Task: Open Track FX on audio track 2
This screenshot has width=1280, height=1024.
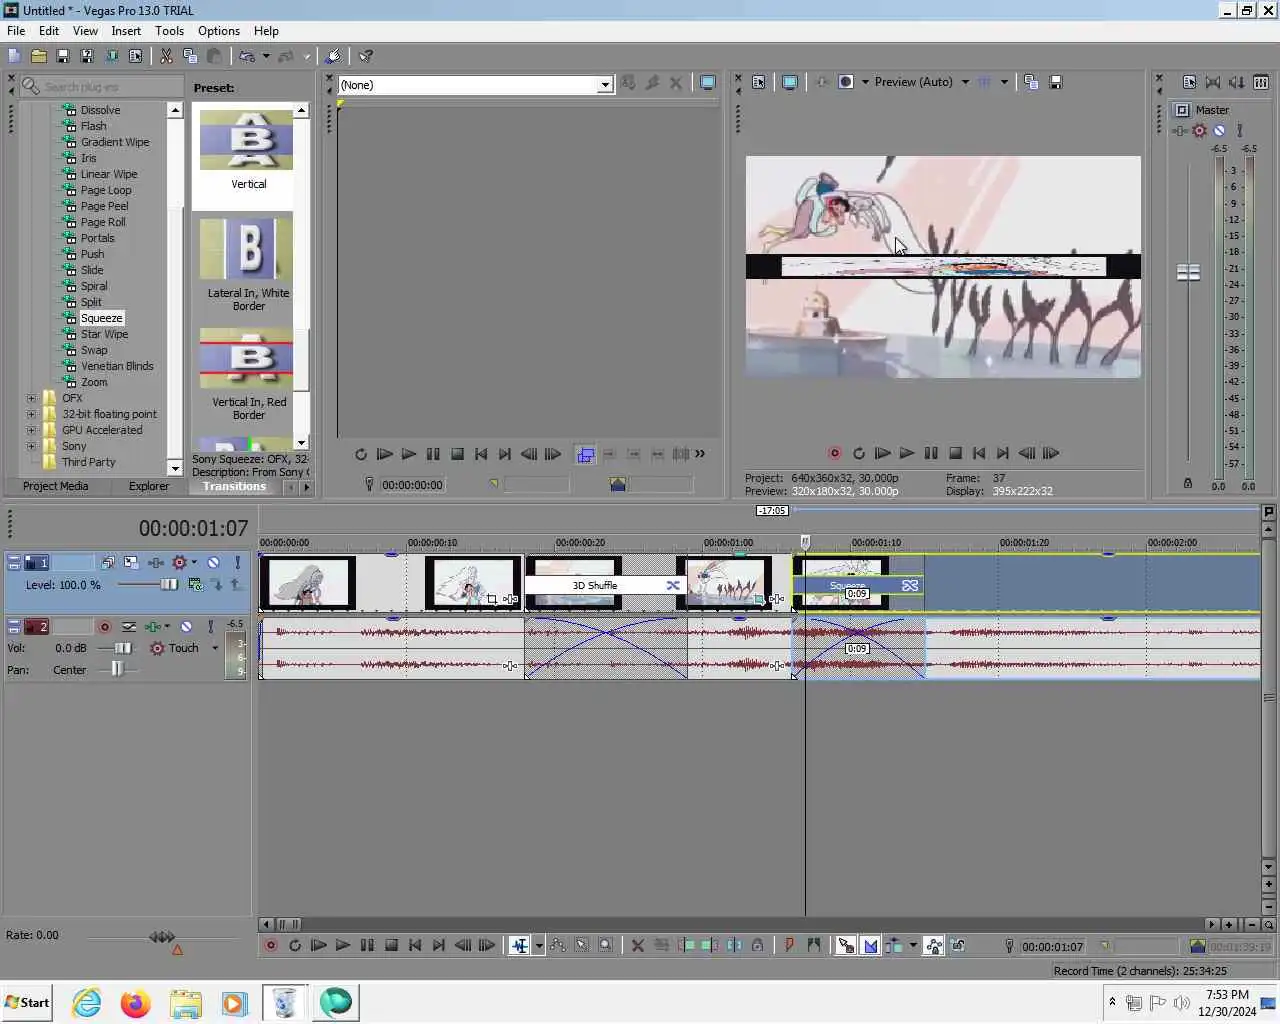Action: 153,627
